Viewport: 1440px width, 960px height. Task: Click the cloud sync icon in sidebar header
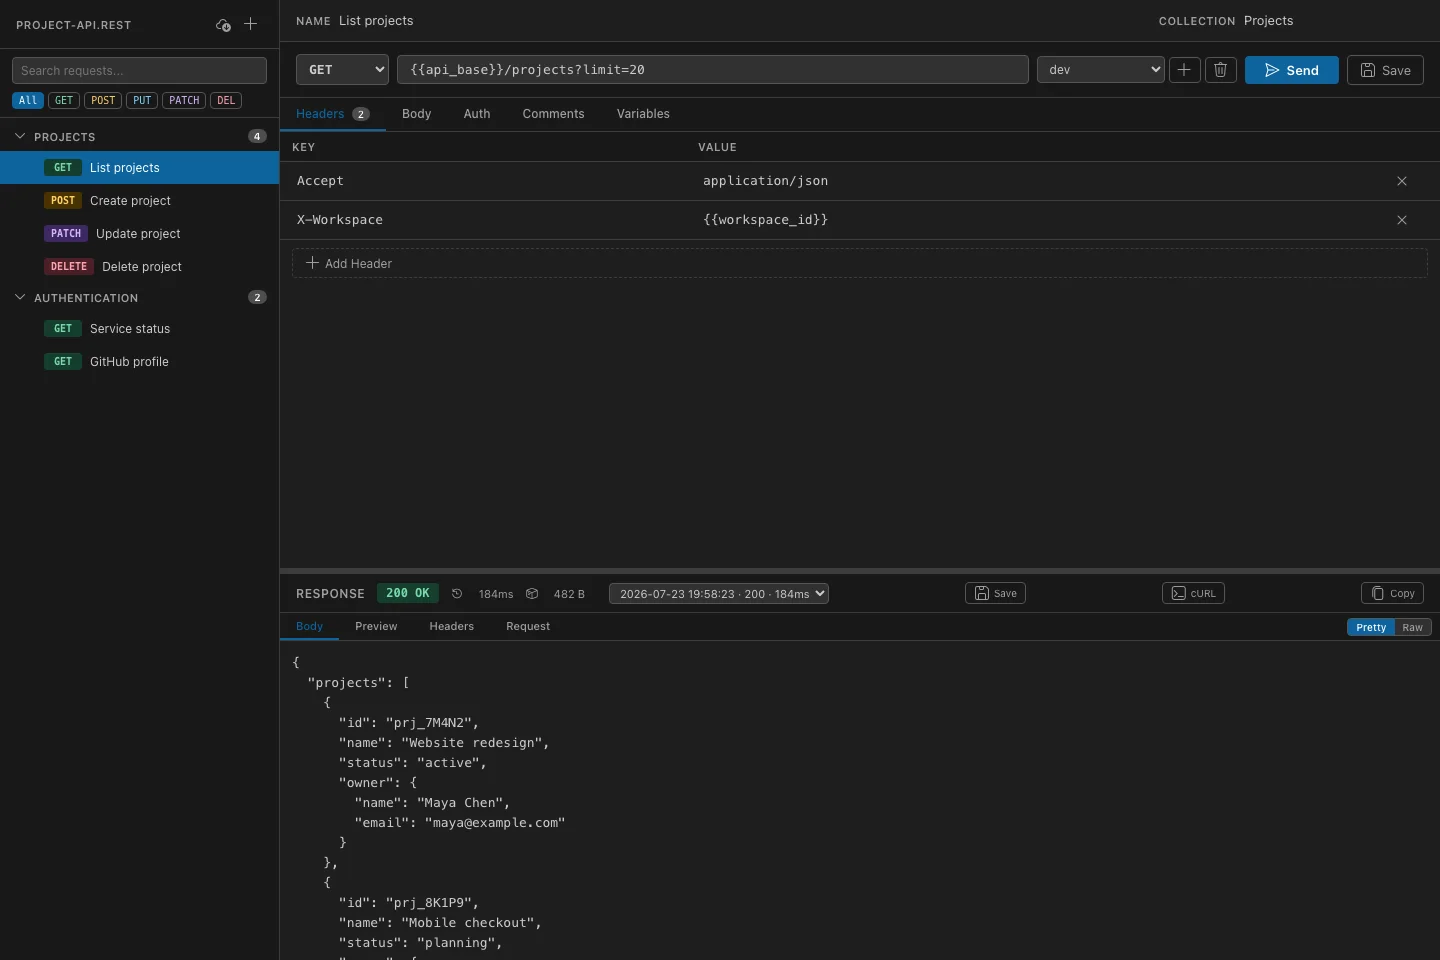[223, 24]
